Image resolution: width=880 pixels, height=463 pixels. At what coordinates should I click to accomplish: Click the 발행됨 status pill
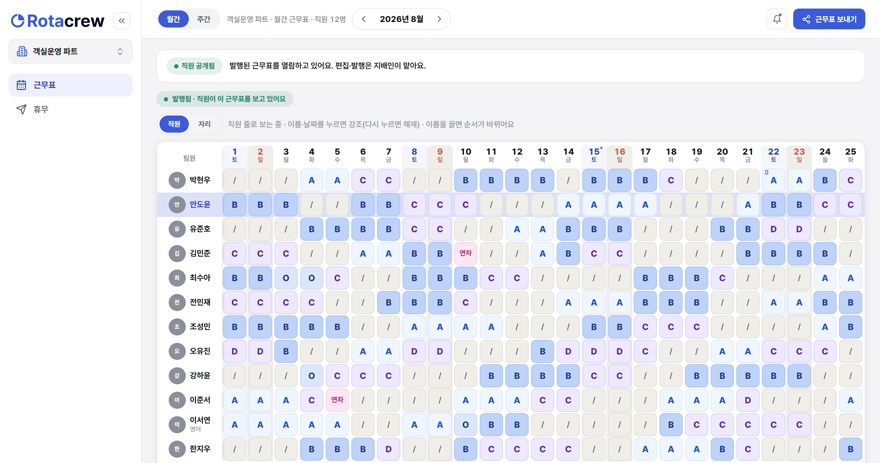[224, 99]
